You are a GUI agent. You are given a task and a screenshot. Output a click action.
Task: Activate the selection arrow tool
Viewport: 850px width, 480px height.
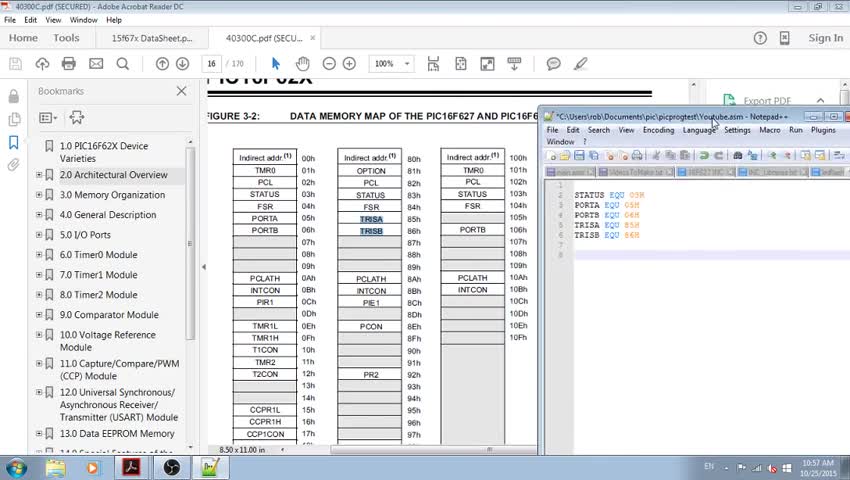point(275,64)
